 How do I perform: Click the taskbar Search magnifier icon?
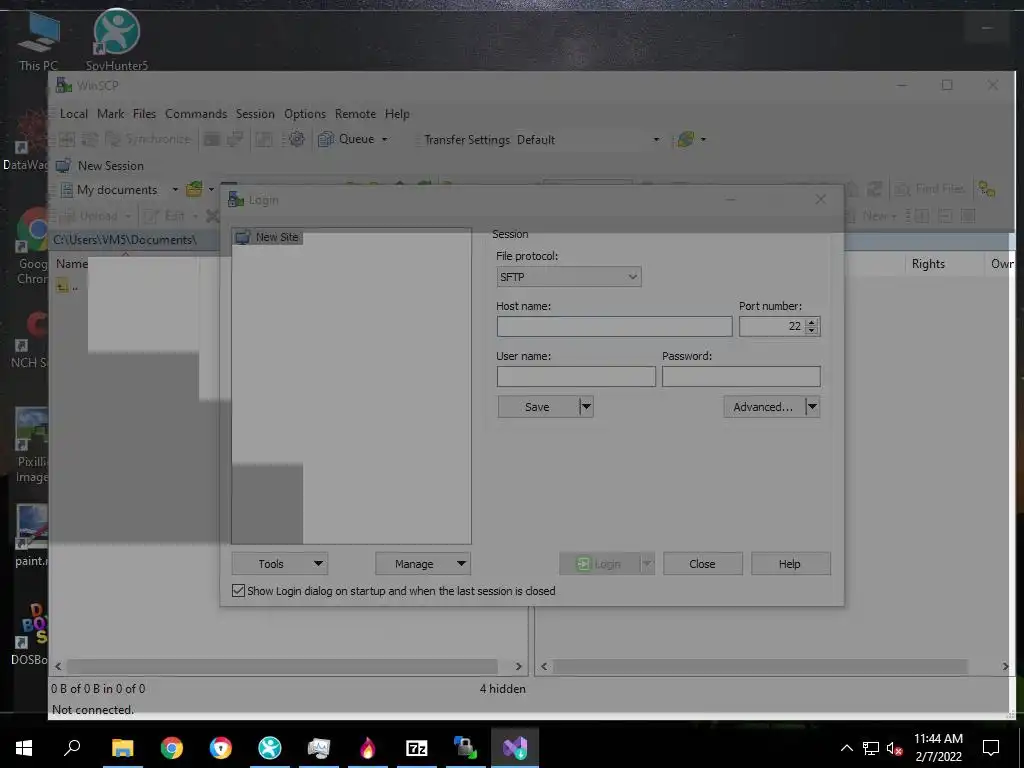point(72,747)
